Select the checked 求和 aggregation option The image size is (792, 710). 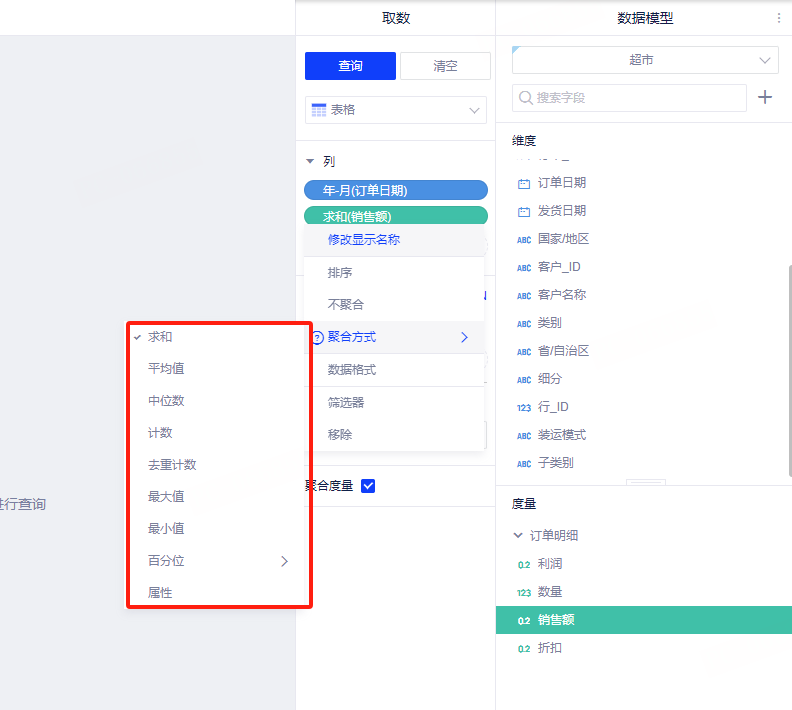point(160,337)
